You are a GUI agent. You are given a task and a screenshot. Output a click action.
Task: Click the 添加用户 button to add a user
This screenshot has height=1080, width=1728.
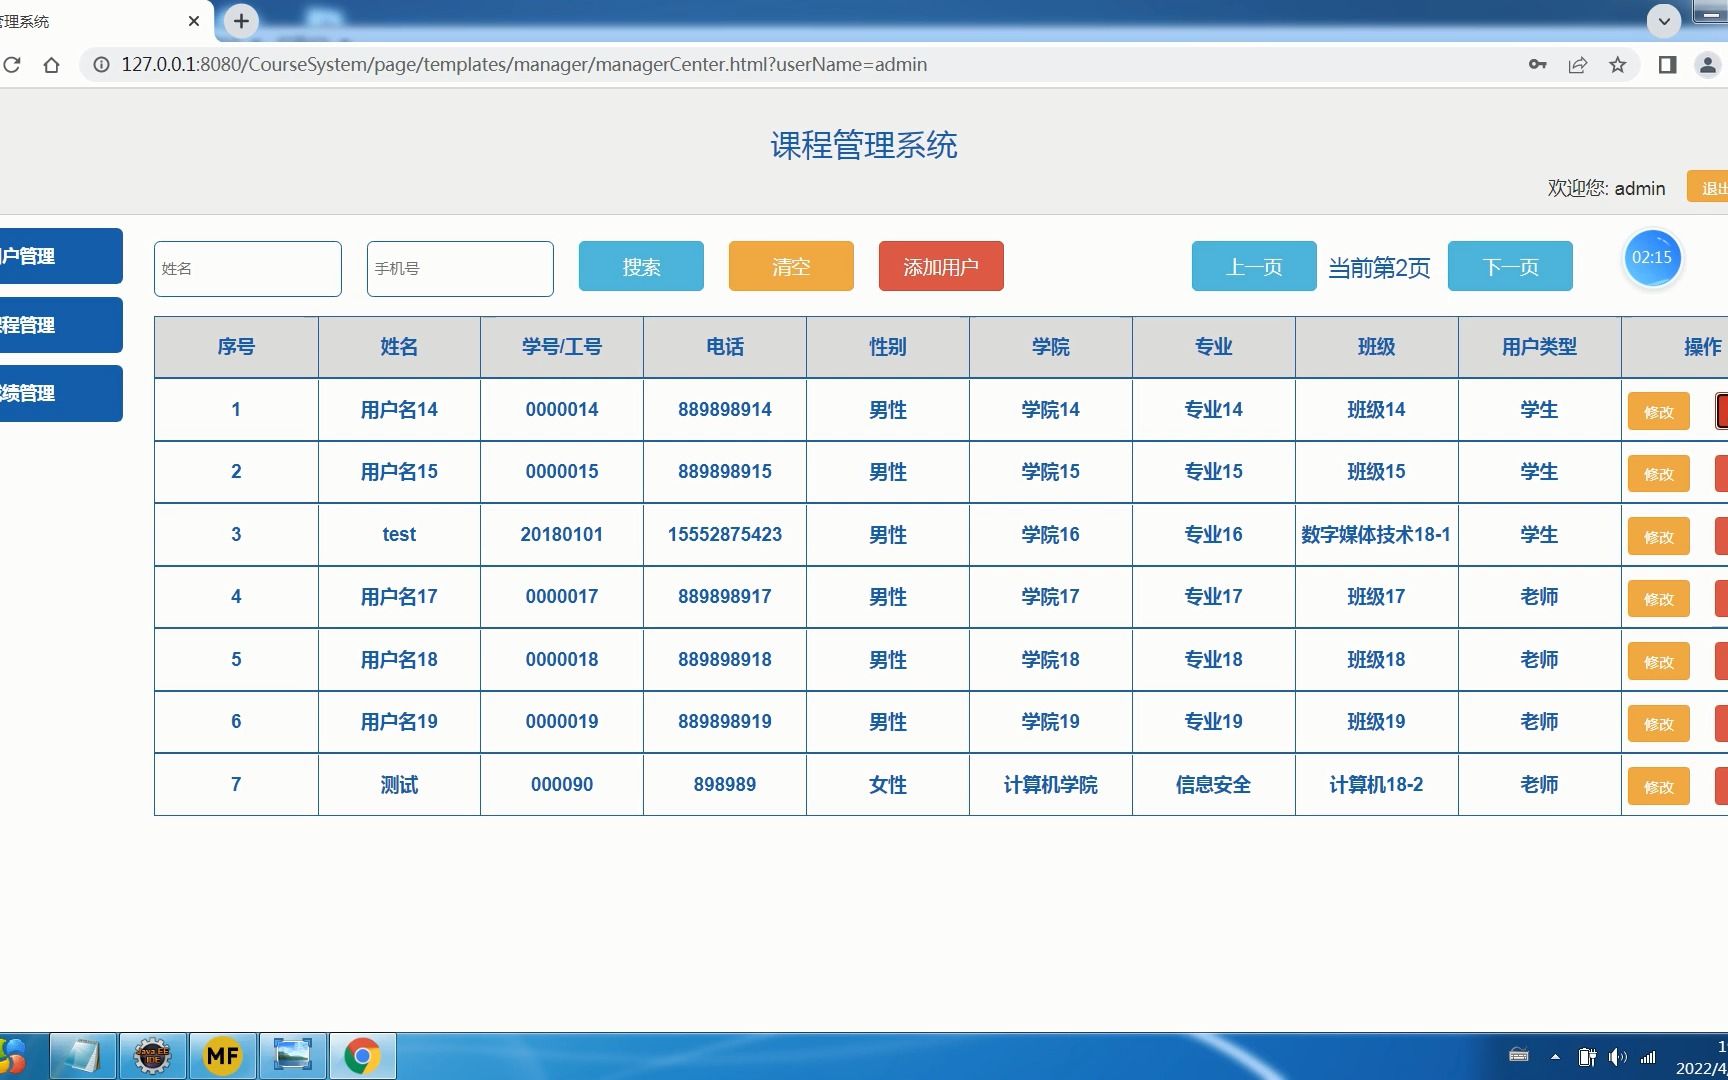(x=940, y=266)
